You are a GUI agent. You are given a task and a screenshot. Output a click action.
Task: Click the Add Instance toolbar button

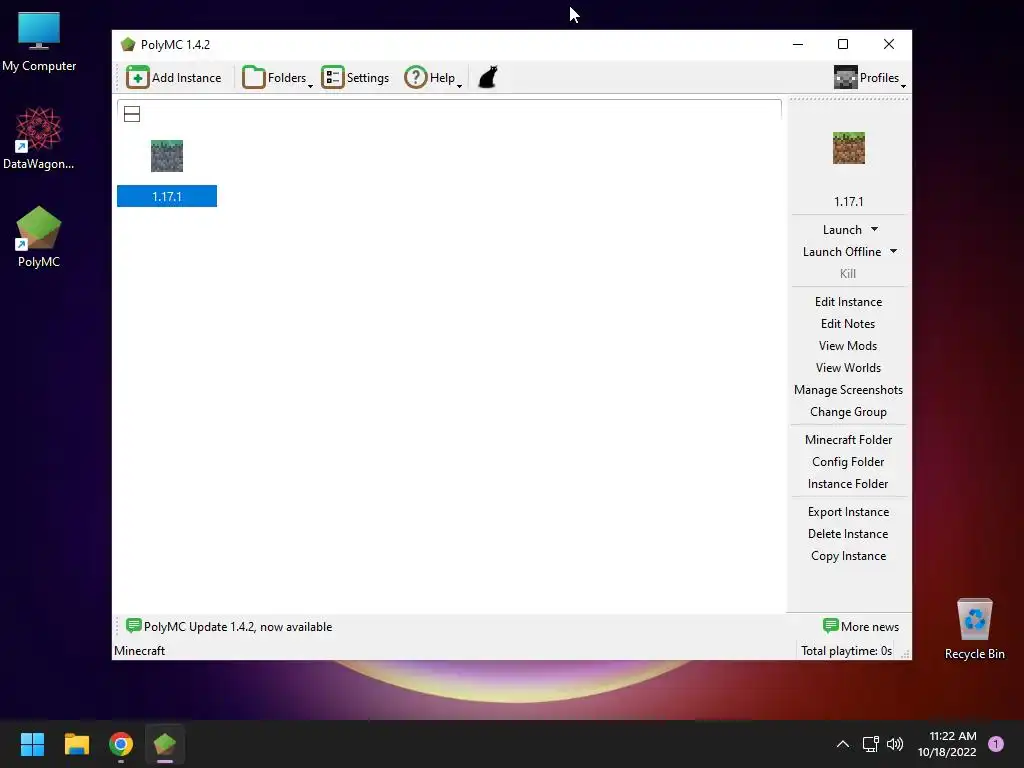(x=174, y=78)
